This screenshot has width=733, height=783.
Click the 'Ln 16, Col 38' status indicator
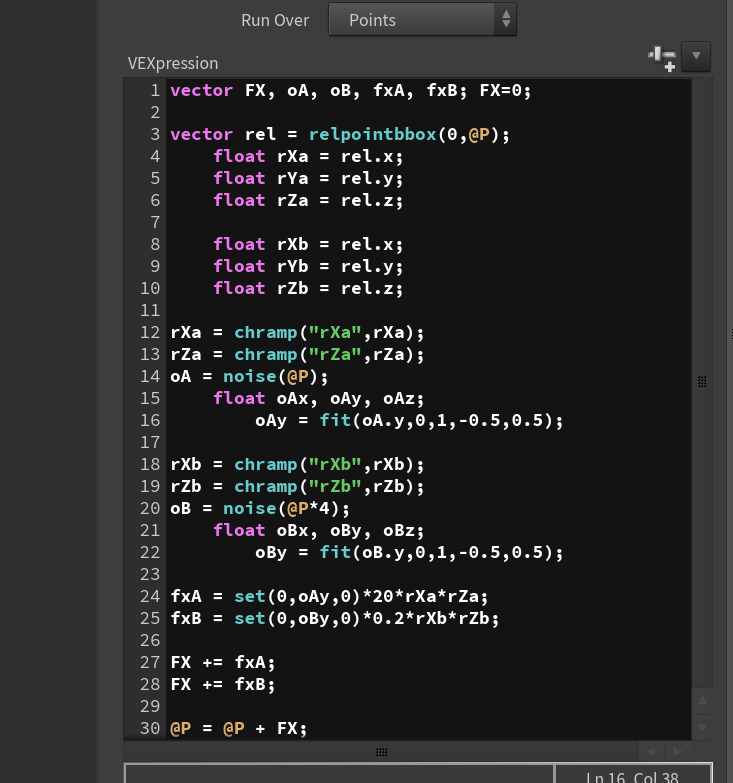pyautogui.click(x=633, y=776)
